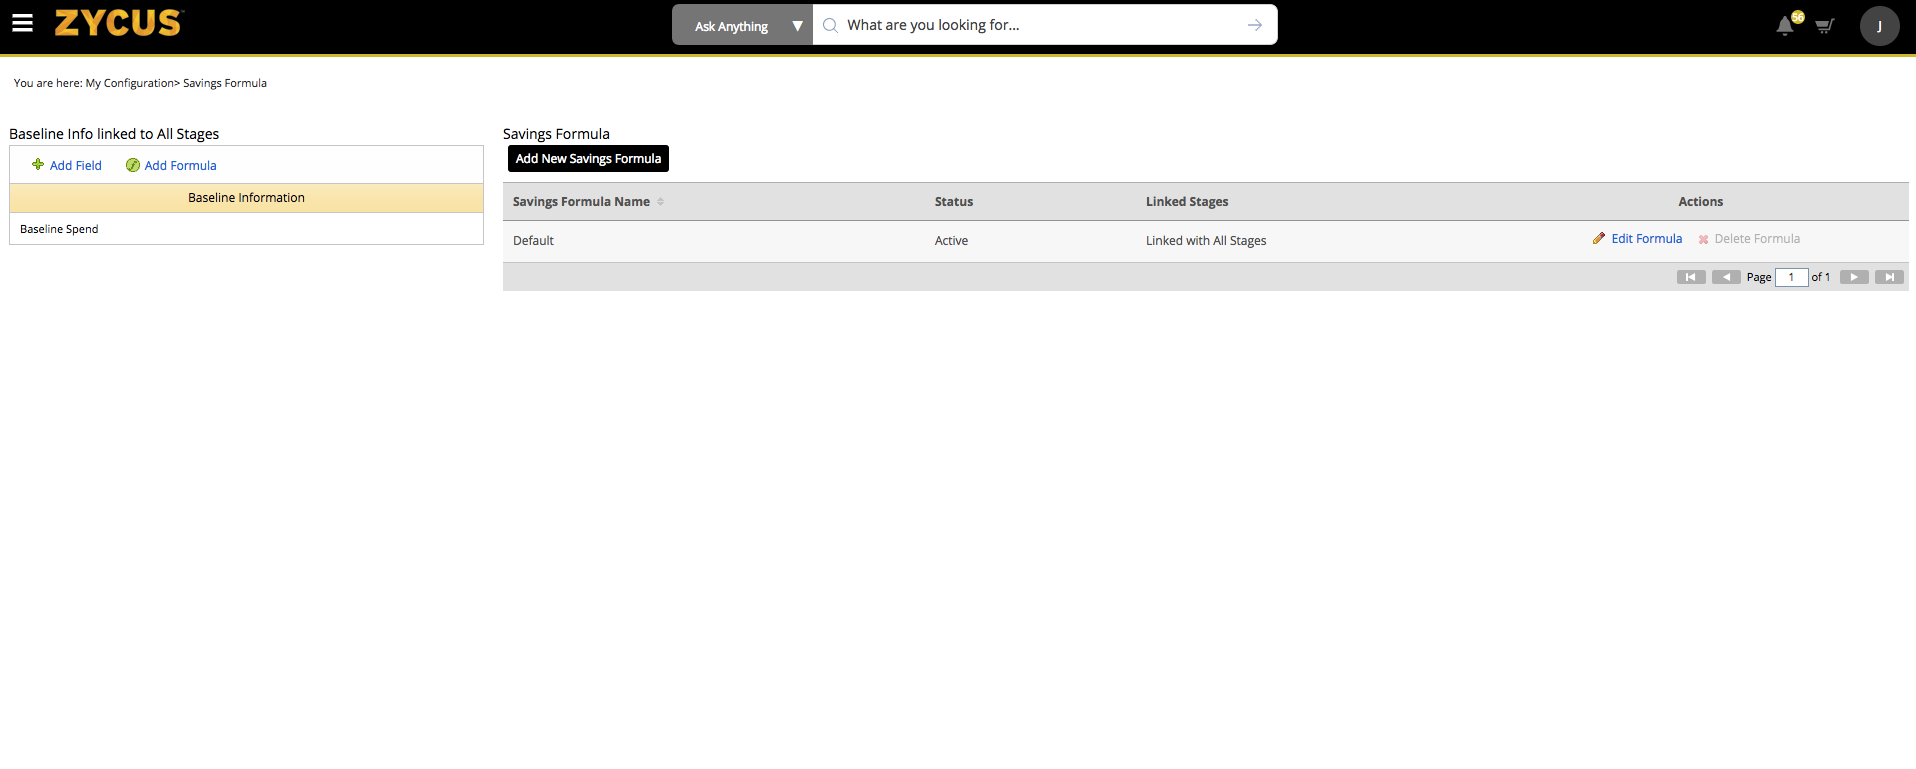Open the shopping cart
Viewport: 1916px width, 769px height.
(x=1824, y=26)
